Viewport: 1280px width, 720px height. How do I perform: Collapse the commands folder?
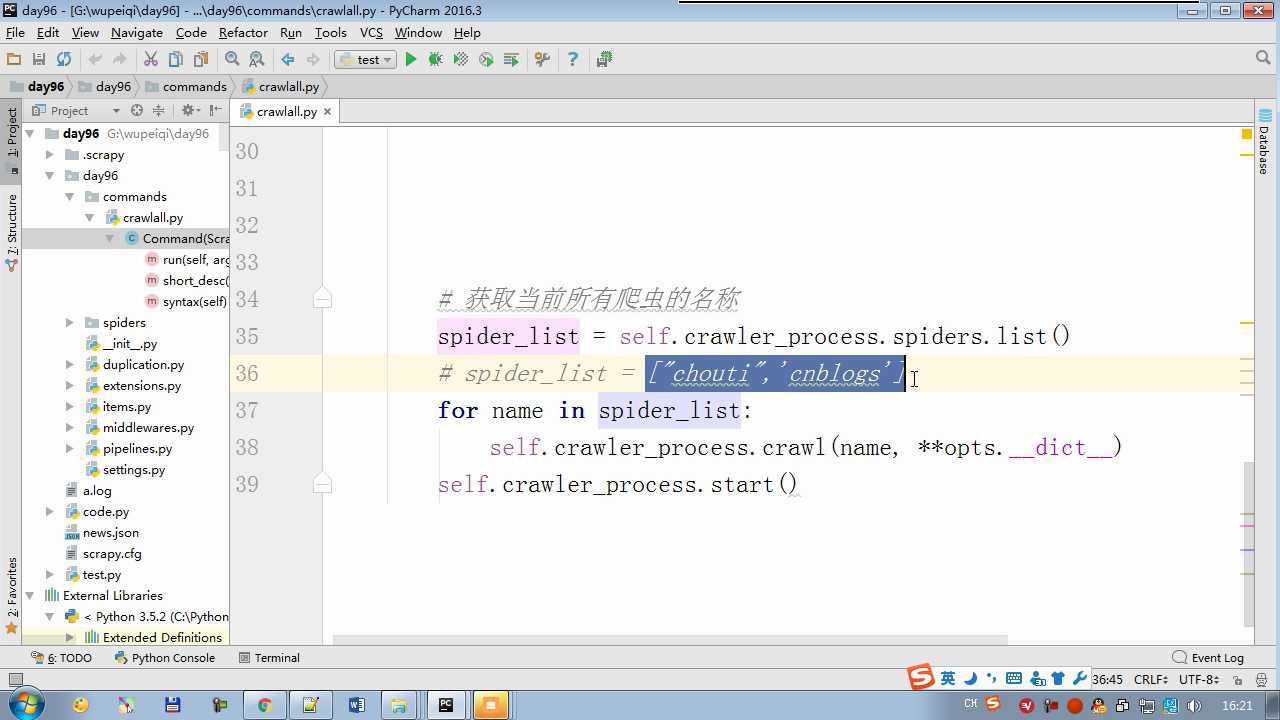[70, 197]
